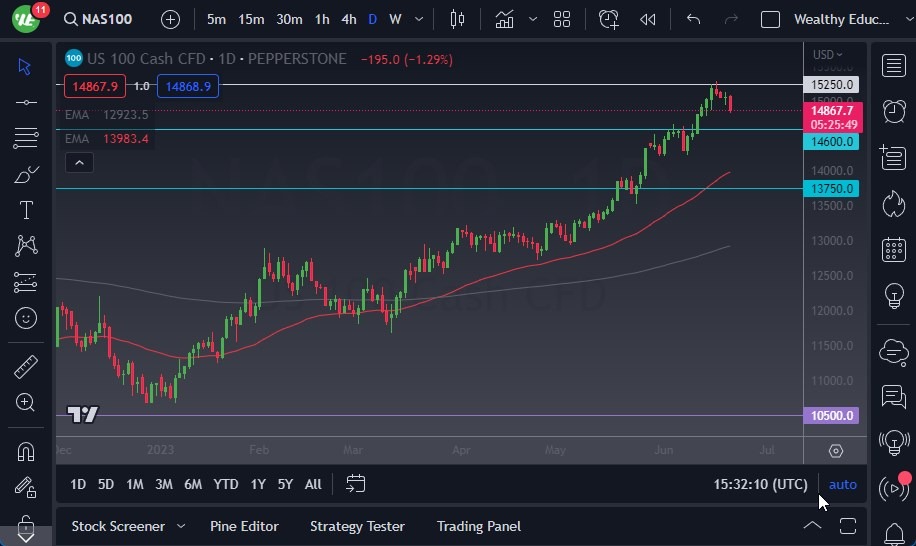Select the Text annotation tool
This screenshot has width=916, height=546.
point(26,210)
